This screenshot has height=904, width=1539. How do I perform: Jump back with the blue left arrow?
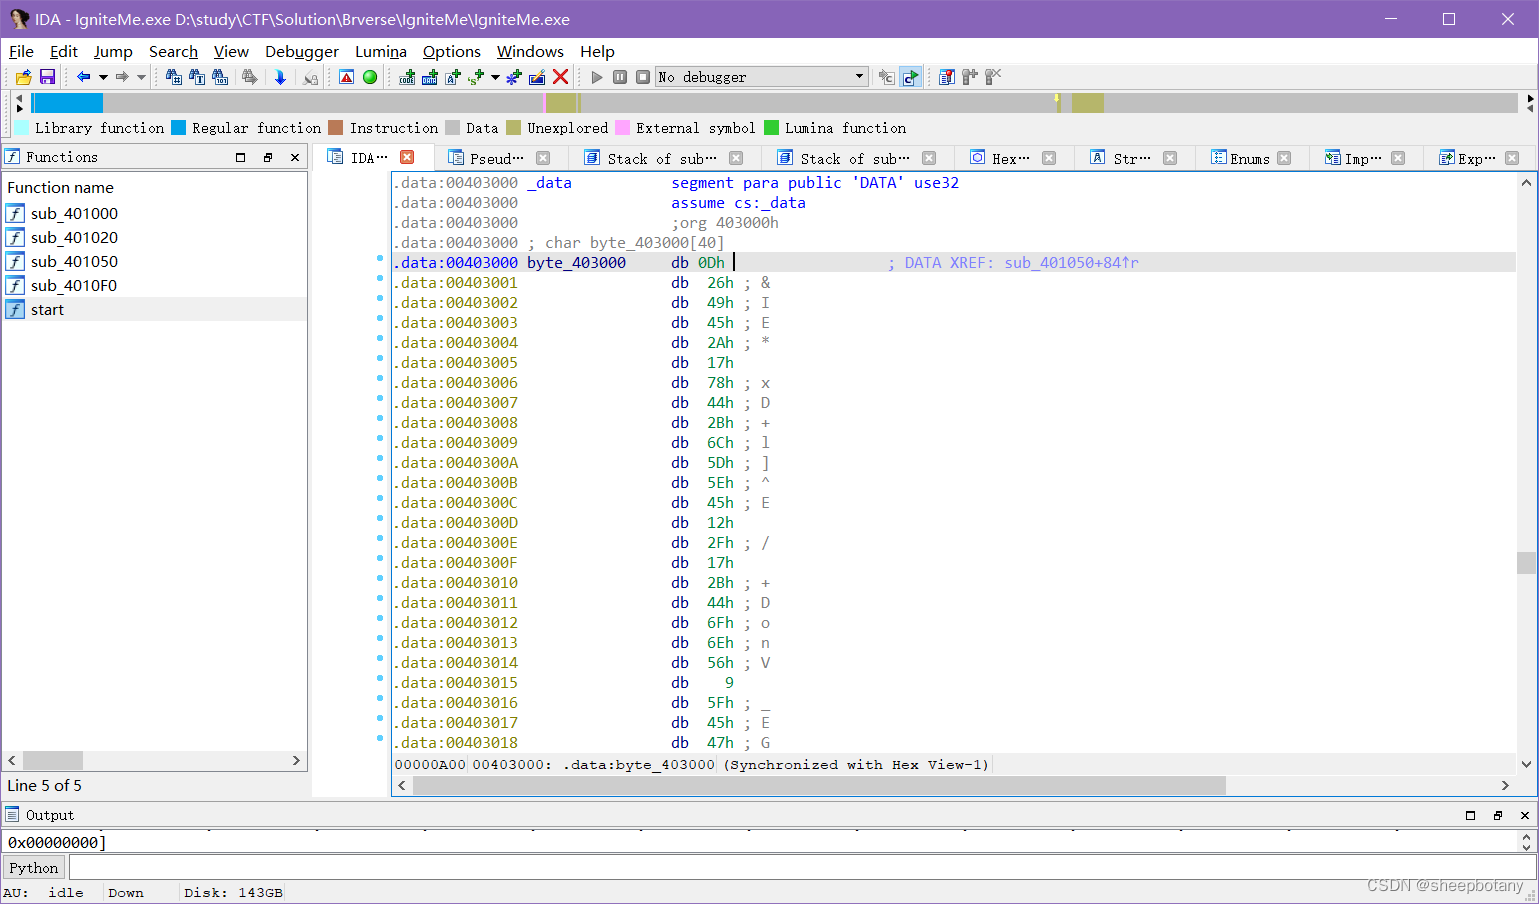point(84,77)
